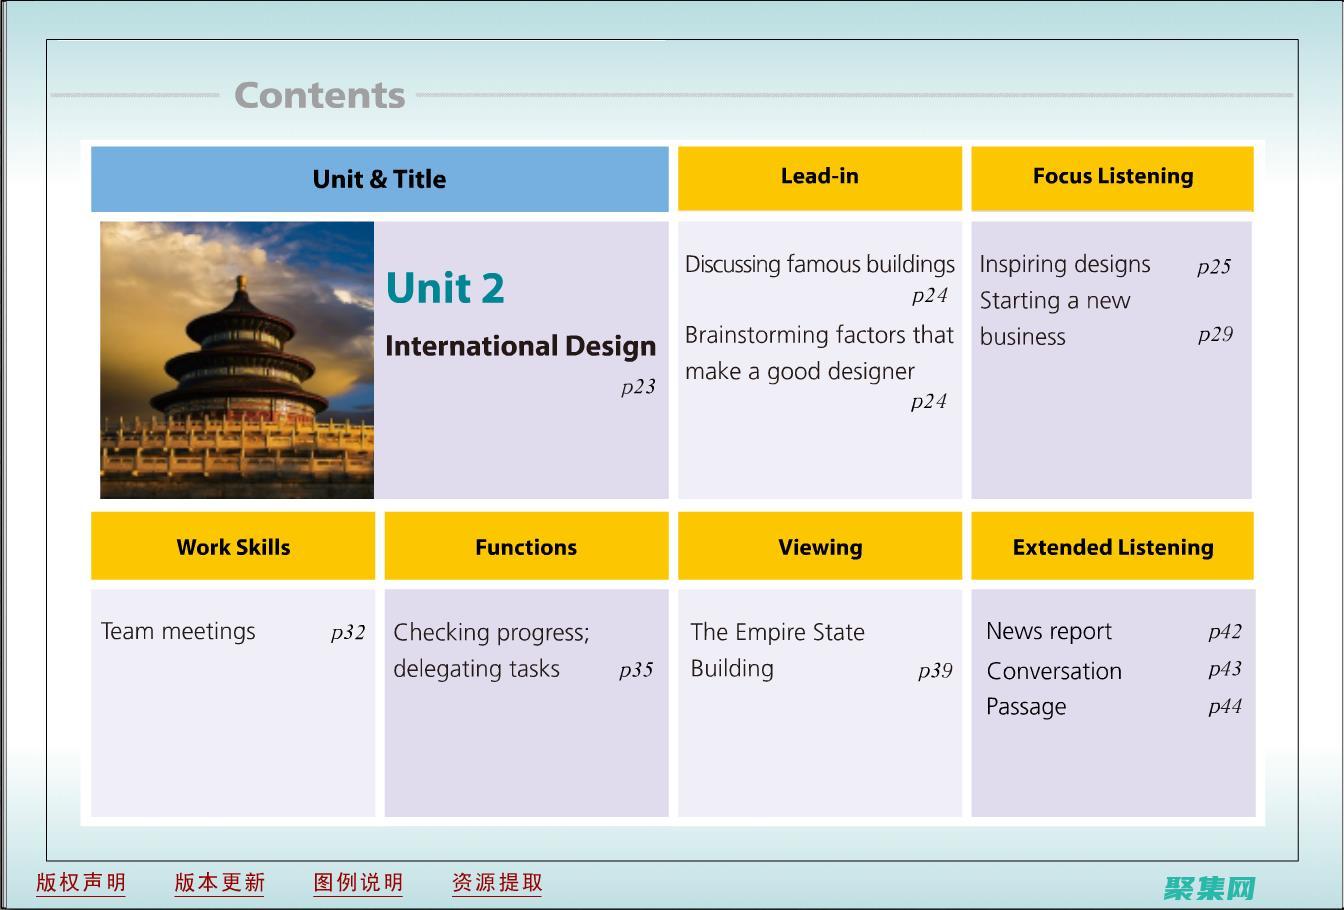
Task: Select the Unit & Title header
Action: point(379,179)
